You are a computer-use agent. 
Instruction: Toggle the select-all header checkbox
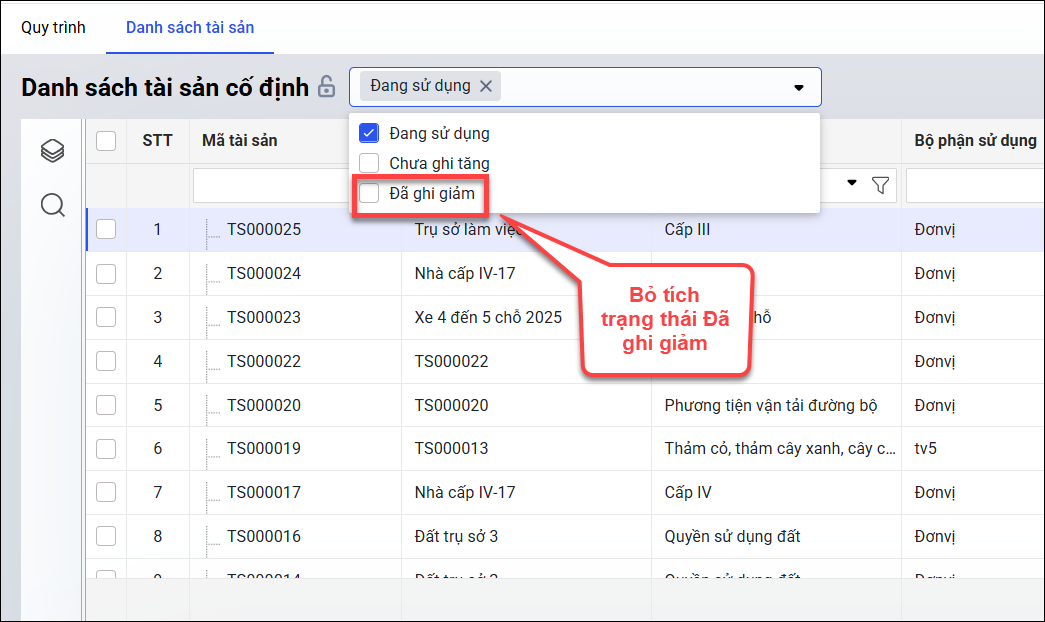pos(106,141)
